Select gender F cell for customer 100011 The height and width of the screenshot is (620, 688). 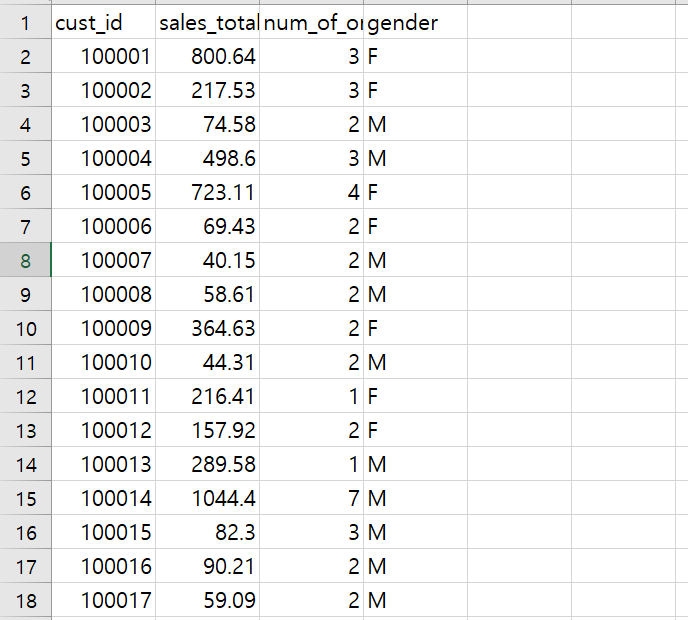(416, 396)
